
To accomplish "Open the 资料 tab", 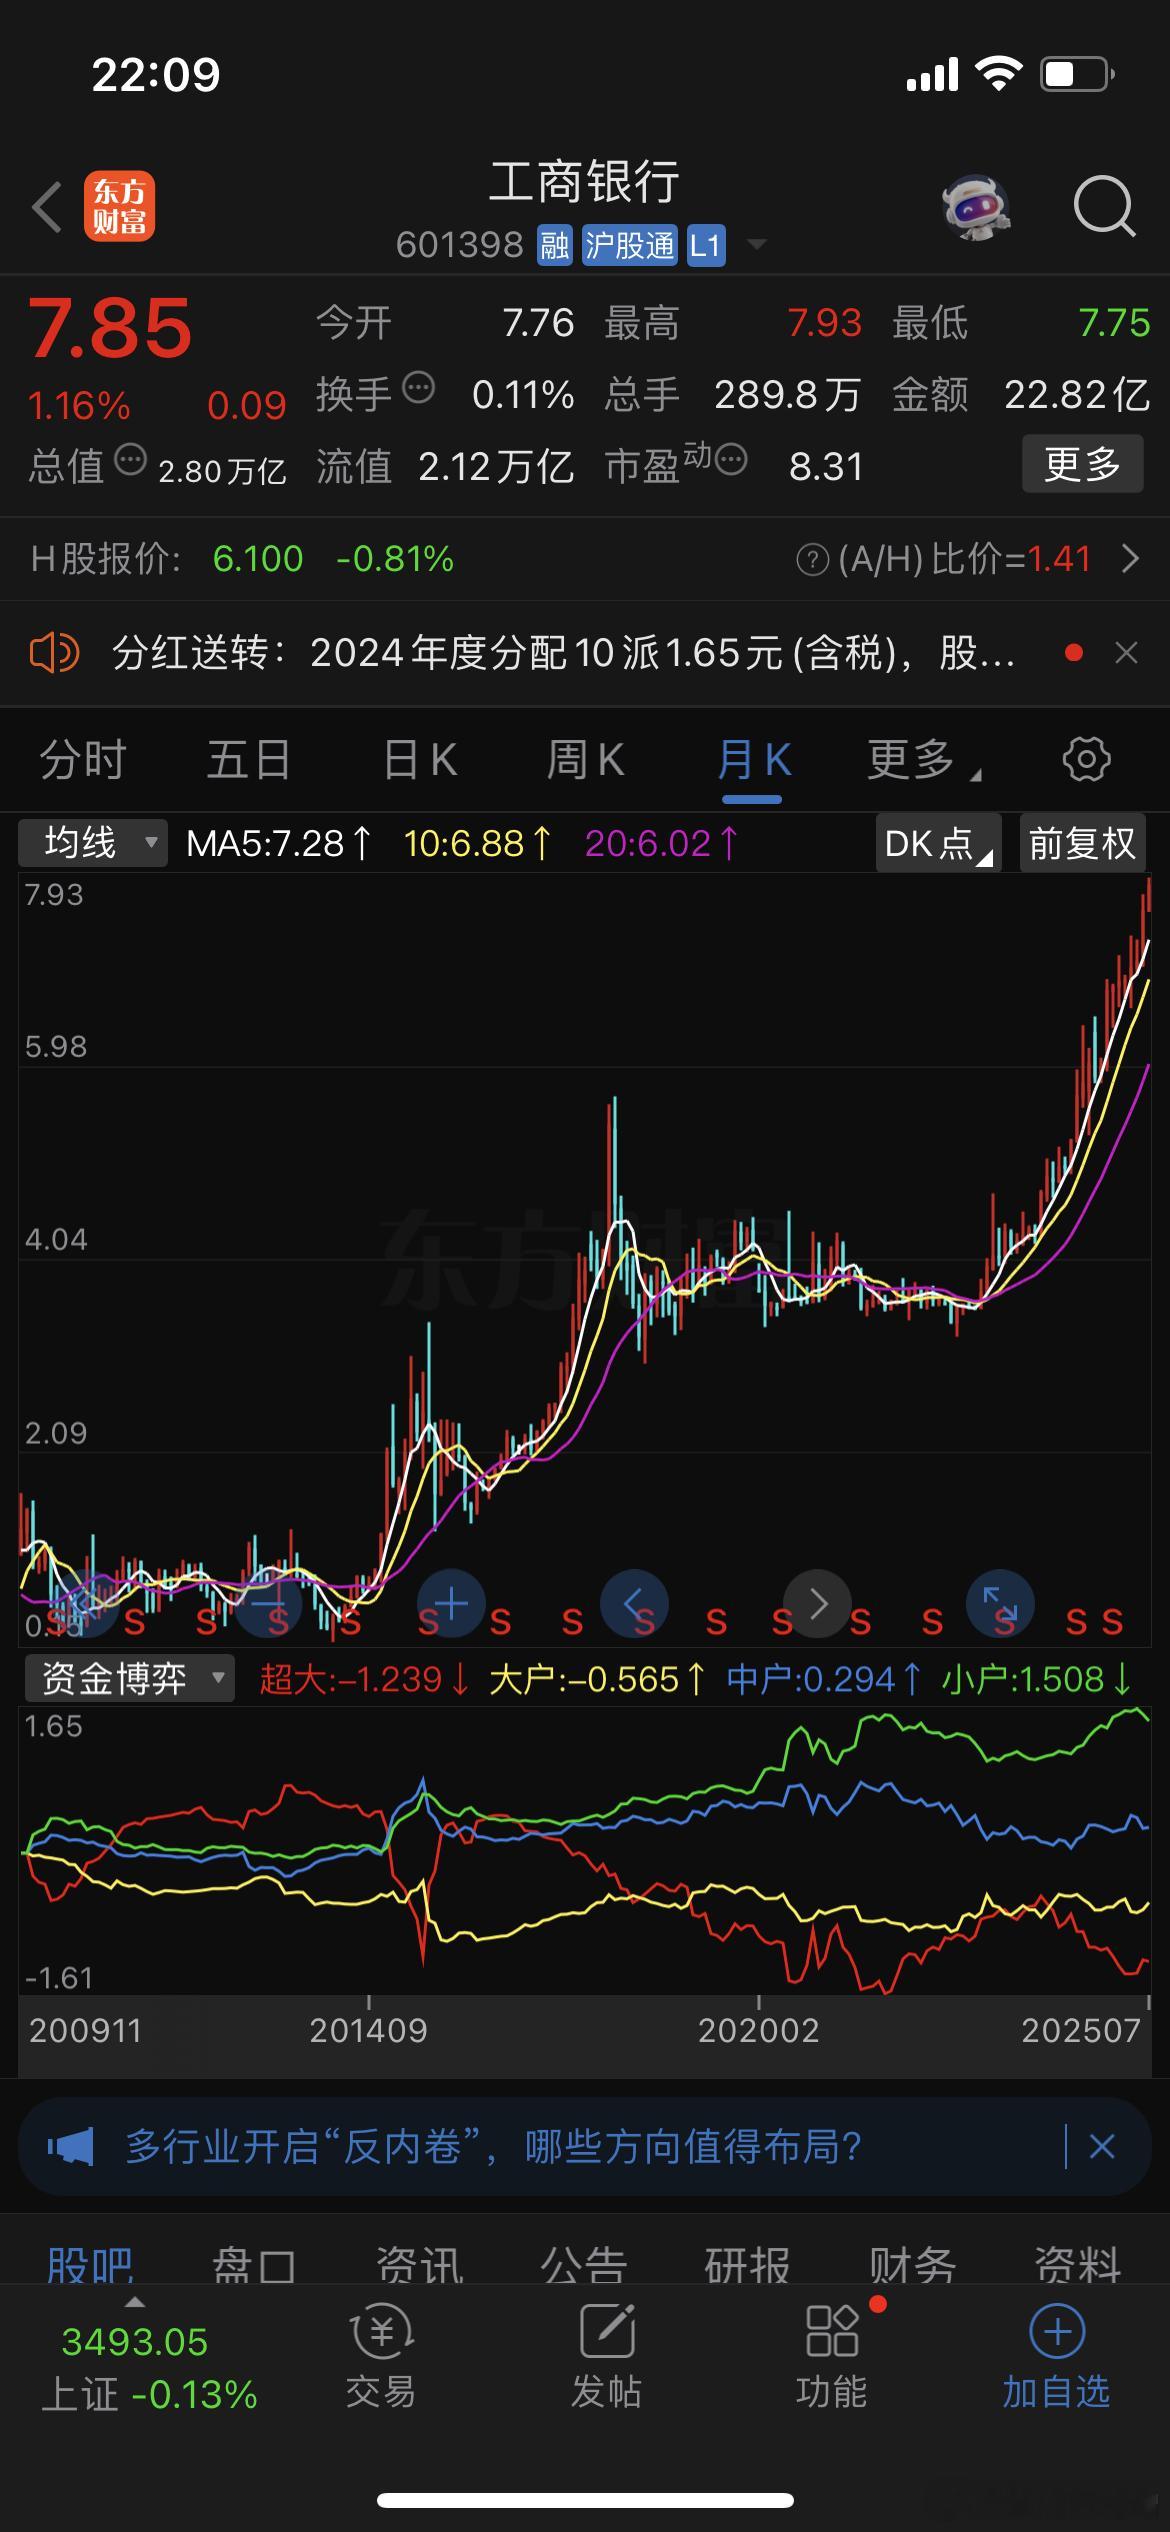I will click(1077, 2264).
